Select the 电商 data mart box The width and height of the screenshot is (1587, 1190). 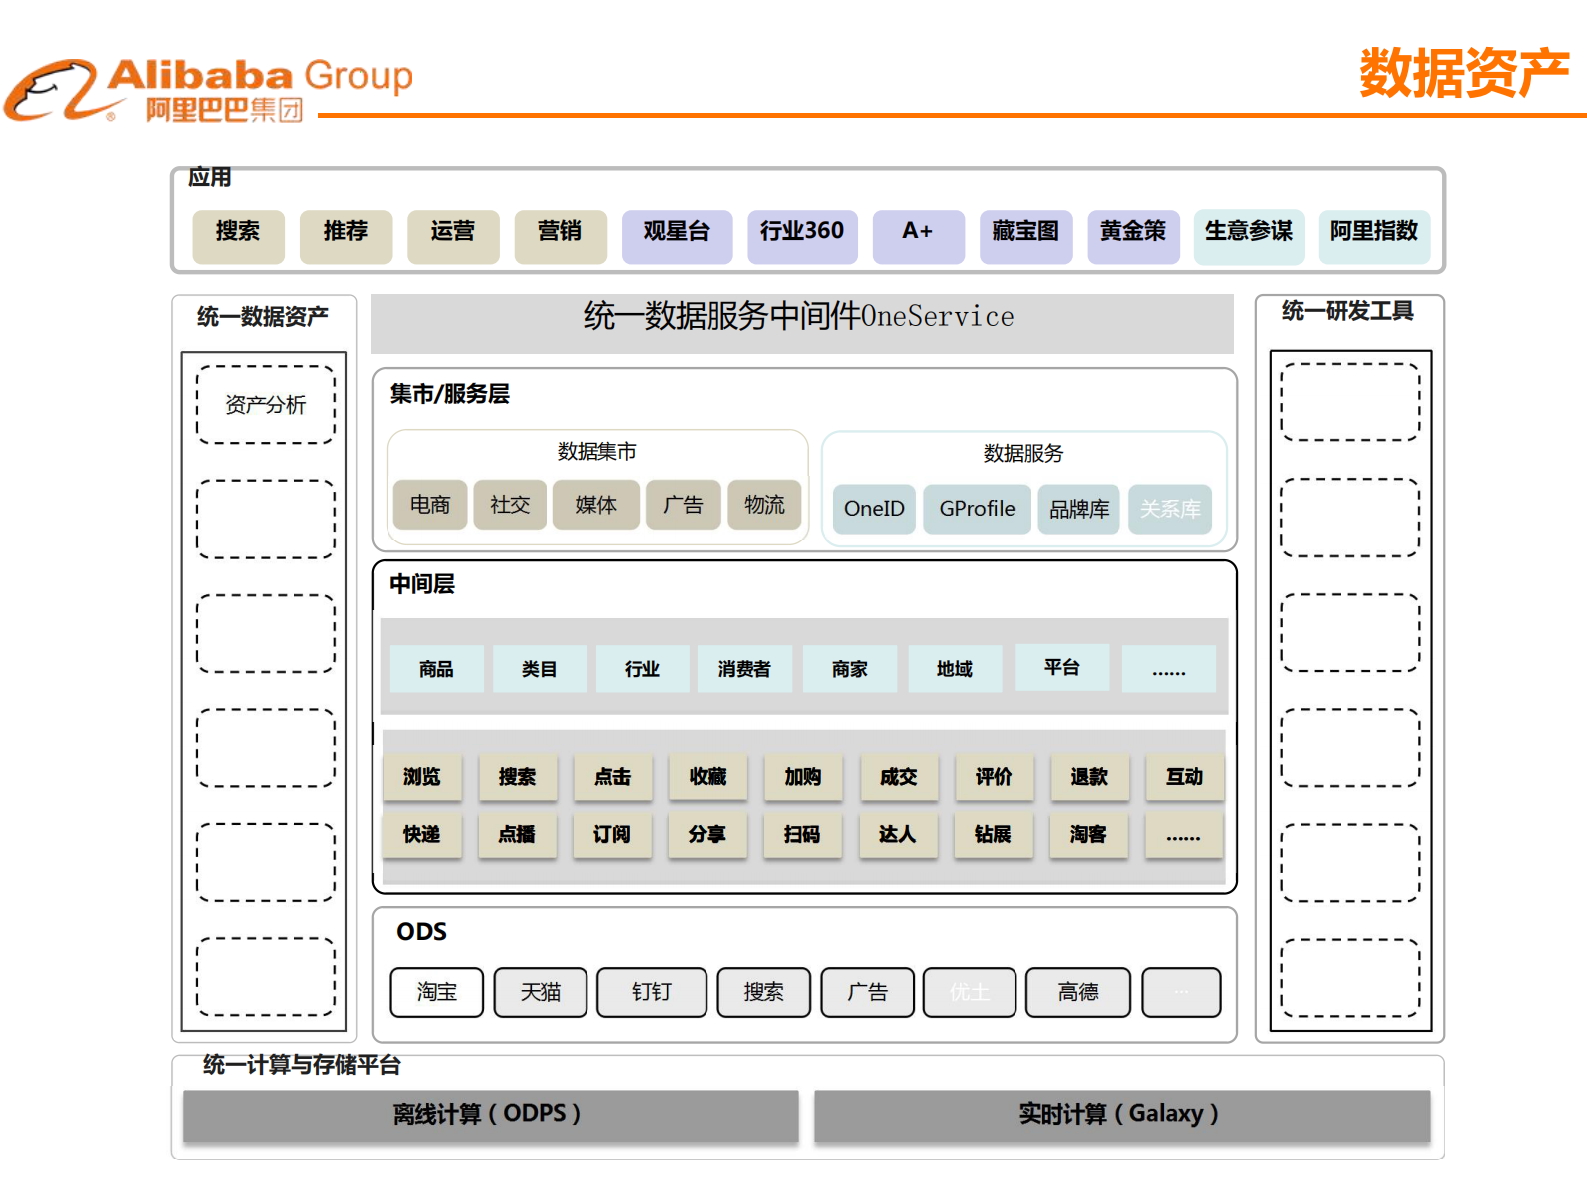(x=430, y=505)
